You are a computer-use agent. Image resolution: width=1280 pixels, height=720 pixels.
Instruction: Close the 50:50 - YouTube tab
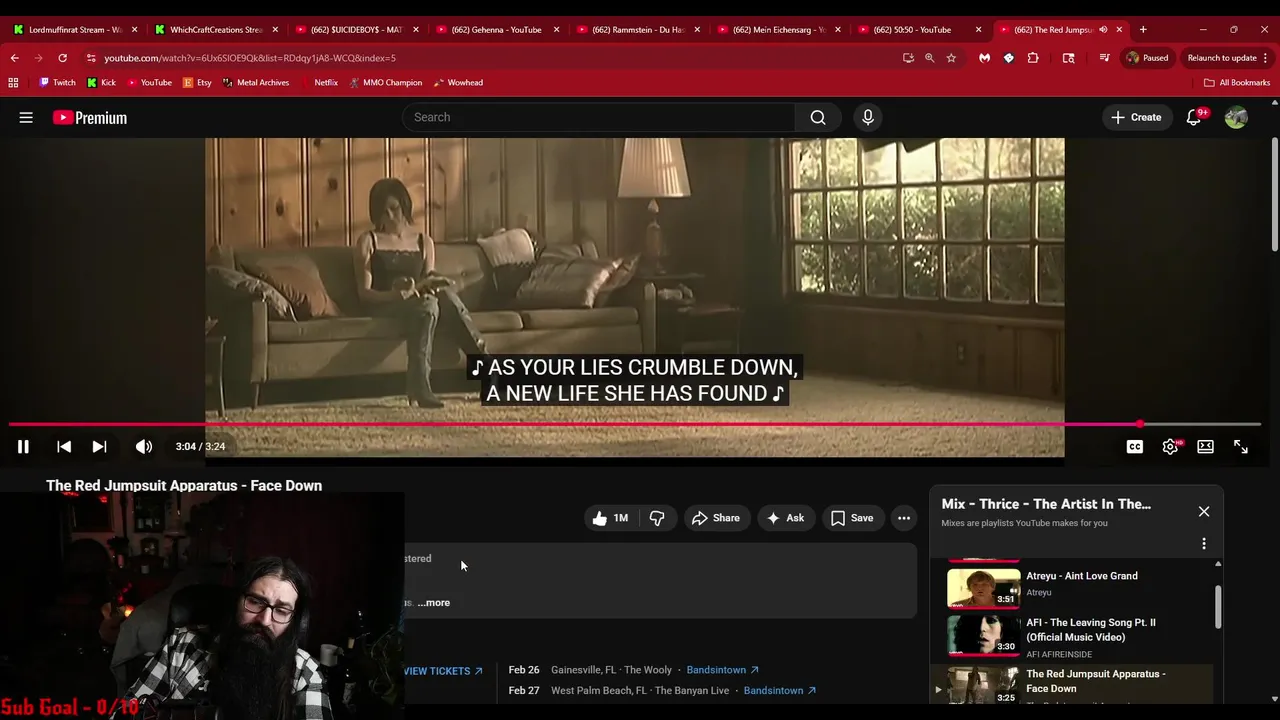pos(979,30)
